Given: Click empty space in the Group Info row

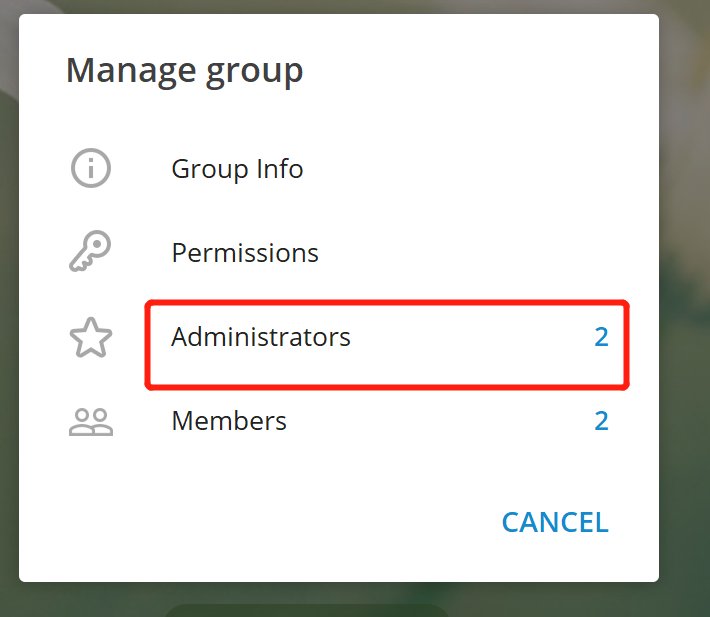Looking at the screenshot, I should tap(453, 169).
